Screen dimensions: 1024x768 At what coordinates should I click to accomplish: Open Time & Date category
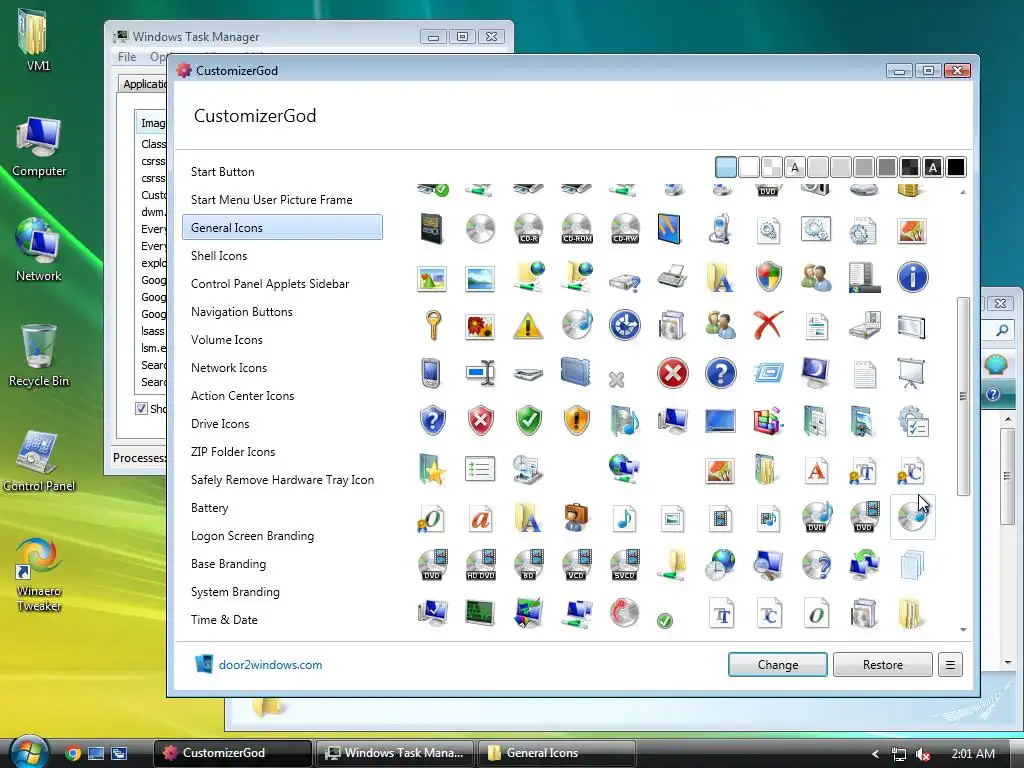point(224,620)
